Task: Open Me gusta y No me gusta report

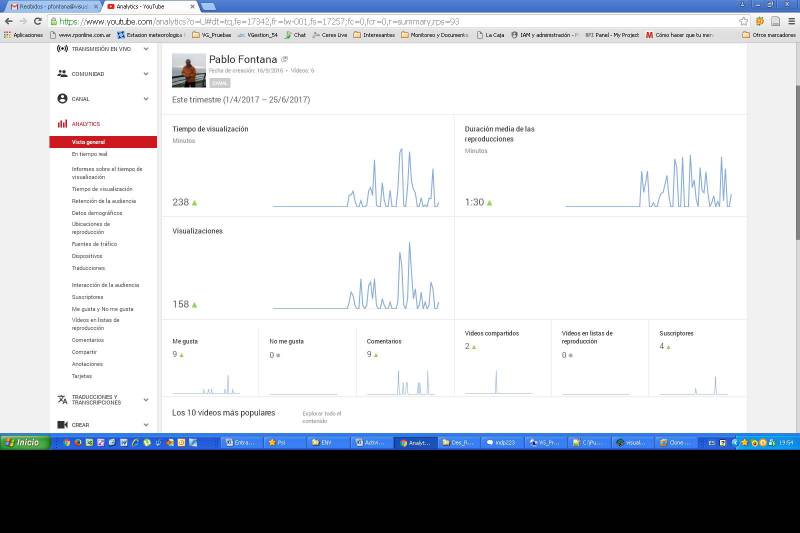Action: (103, 309)
